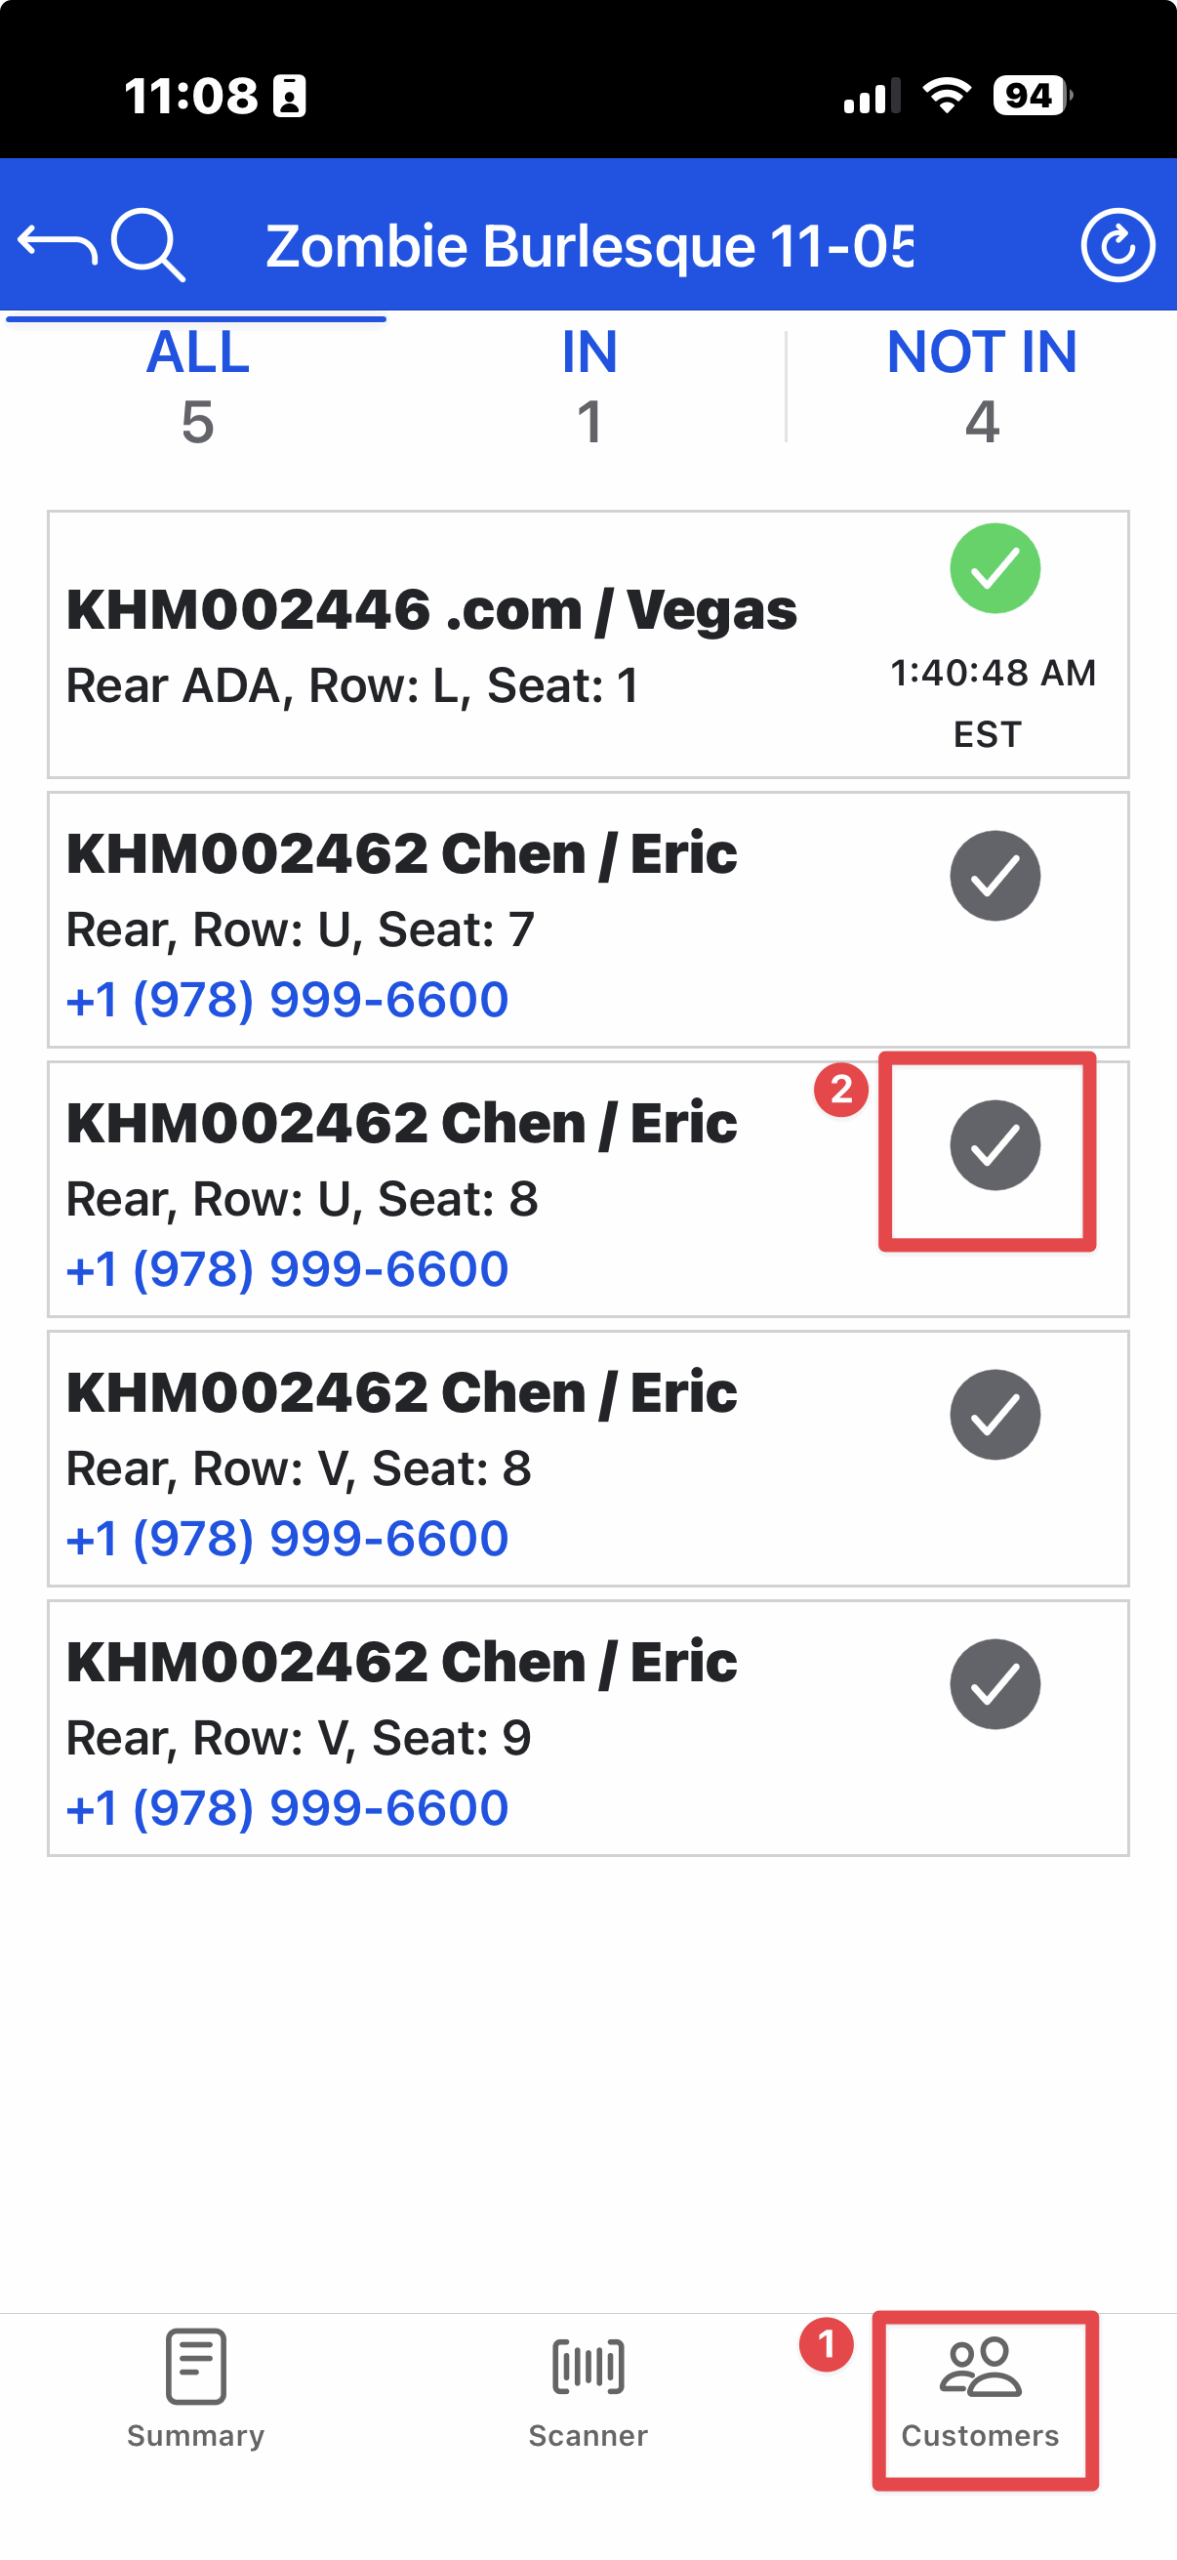Check in Row V Seat 8 ticket
1177x2560 pixels.
tap(995, 1415)
